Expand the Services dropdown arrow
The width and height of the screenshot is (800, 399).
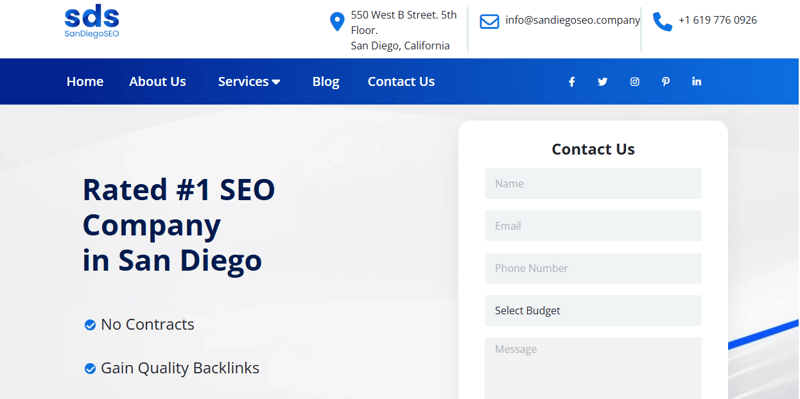tap(276, 82)
